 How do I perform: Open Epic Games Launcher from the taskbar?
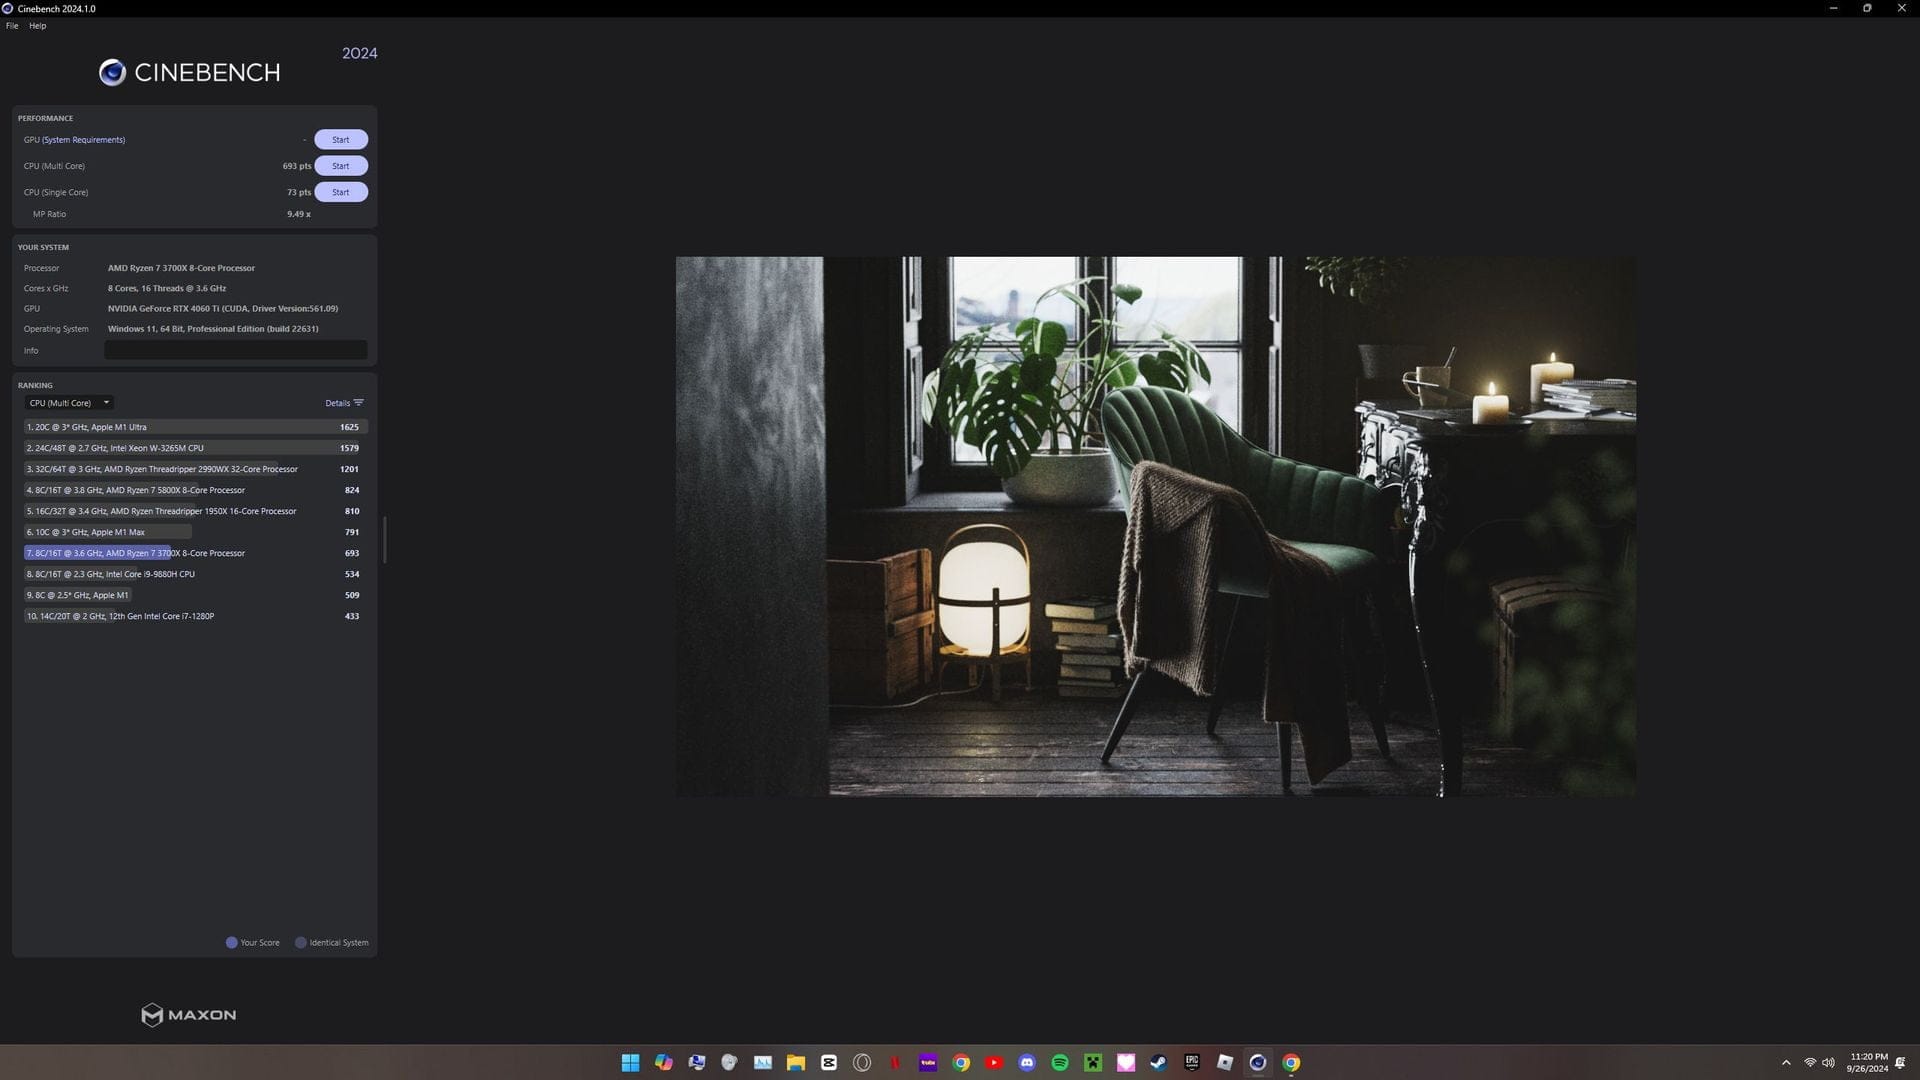pyautogui.click(x=1192, y=1063)
